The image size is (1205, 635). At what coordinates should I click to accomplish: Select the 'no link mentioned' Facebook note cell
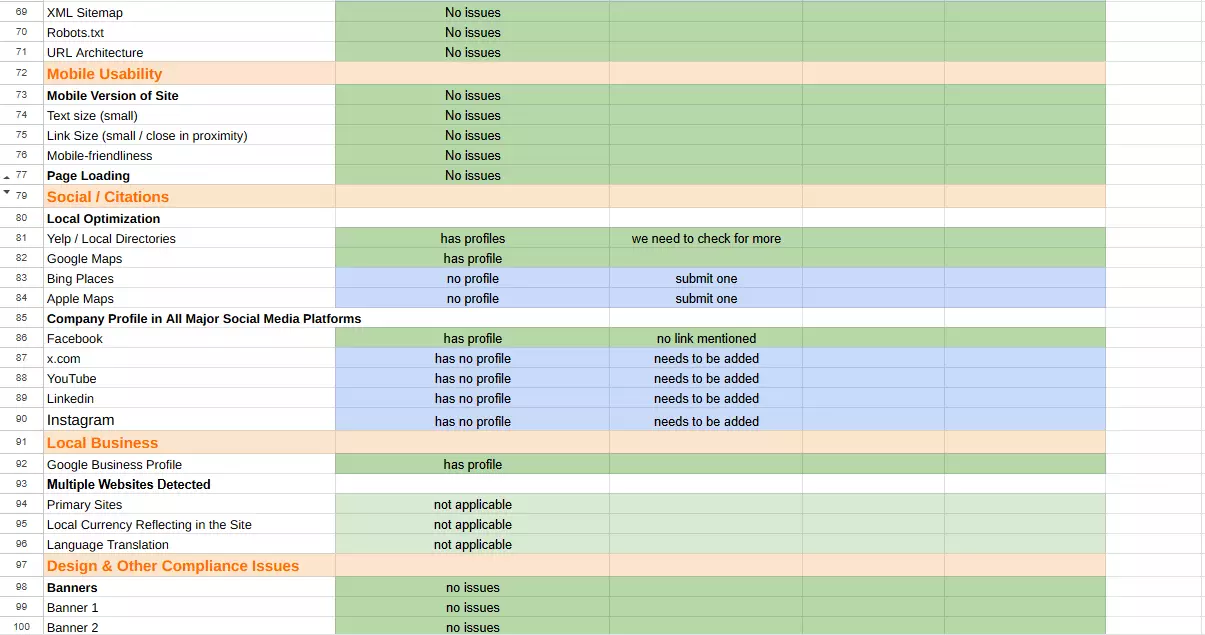click(706, 339)
